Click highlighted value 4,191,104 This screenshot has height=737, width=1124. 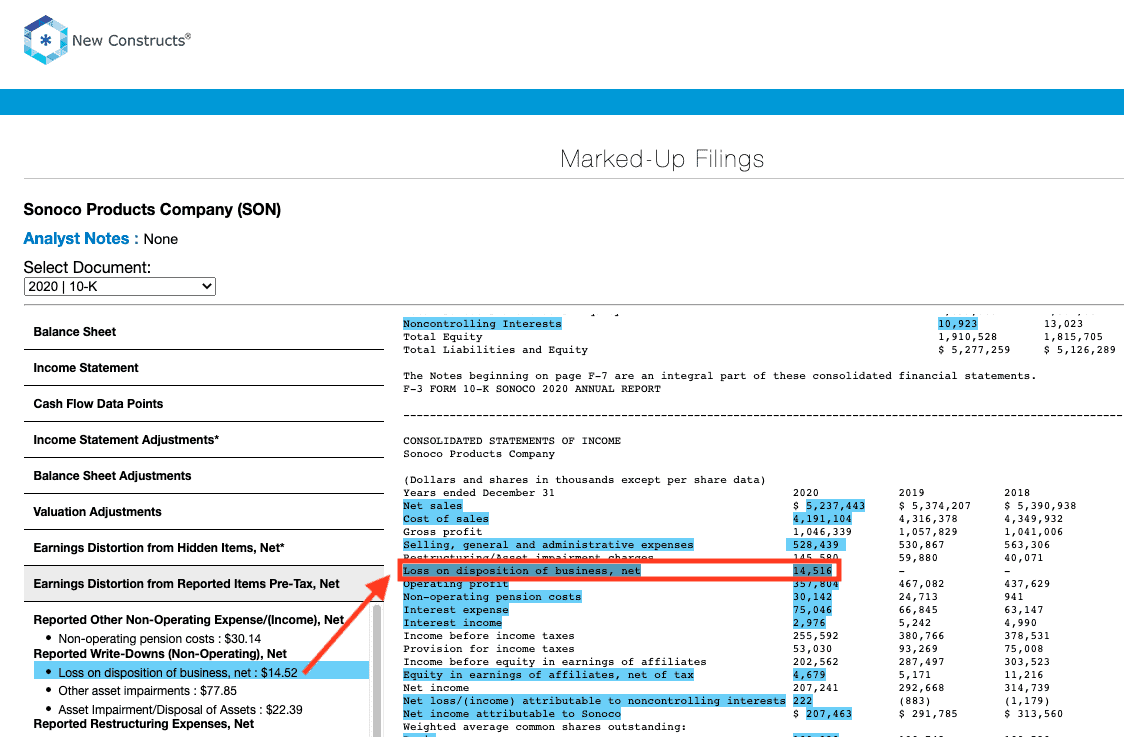coord(822,518)
